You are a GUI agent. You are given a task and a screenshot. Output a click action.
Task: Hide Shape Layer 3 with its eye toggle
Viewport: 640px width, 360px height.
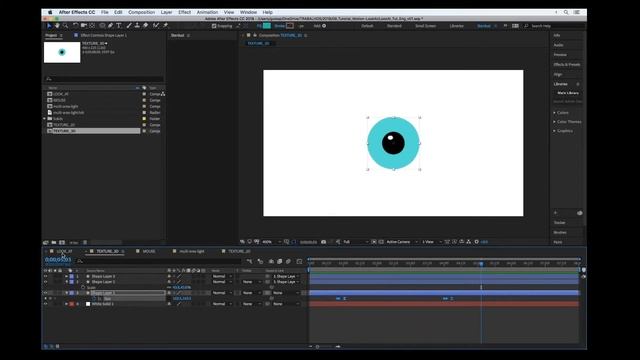(46, 276)
